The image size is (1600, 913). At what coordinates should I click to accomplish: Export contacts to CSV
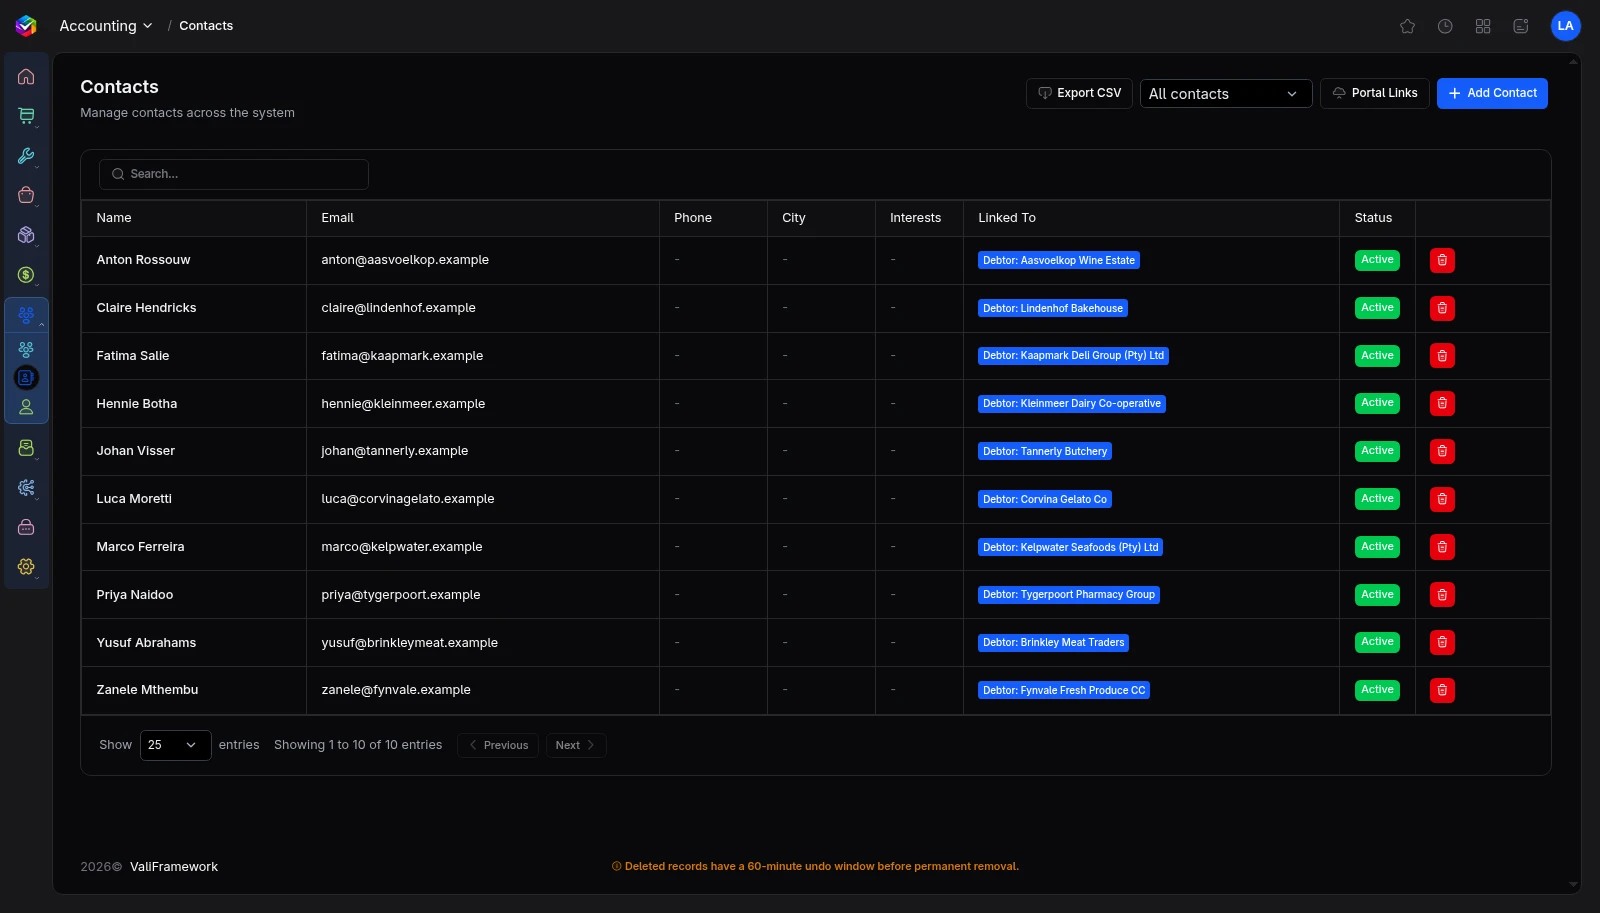click(x=1079, y=93)
